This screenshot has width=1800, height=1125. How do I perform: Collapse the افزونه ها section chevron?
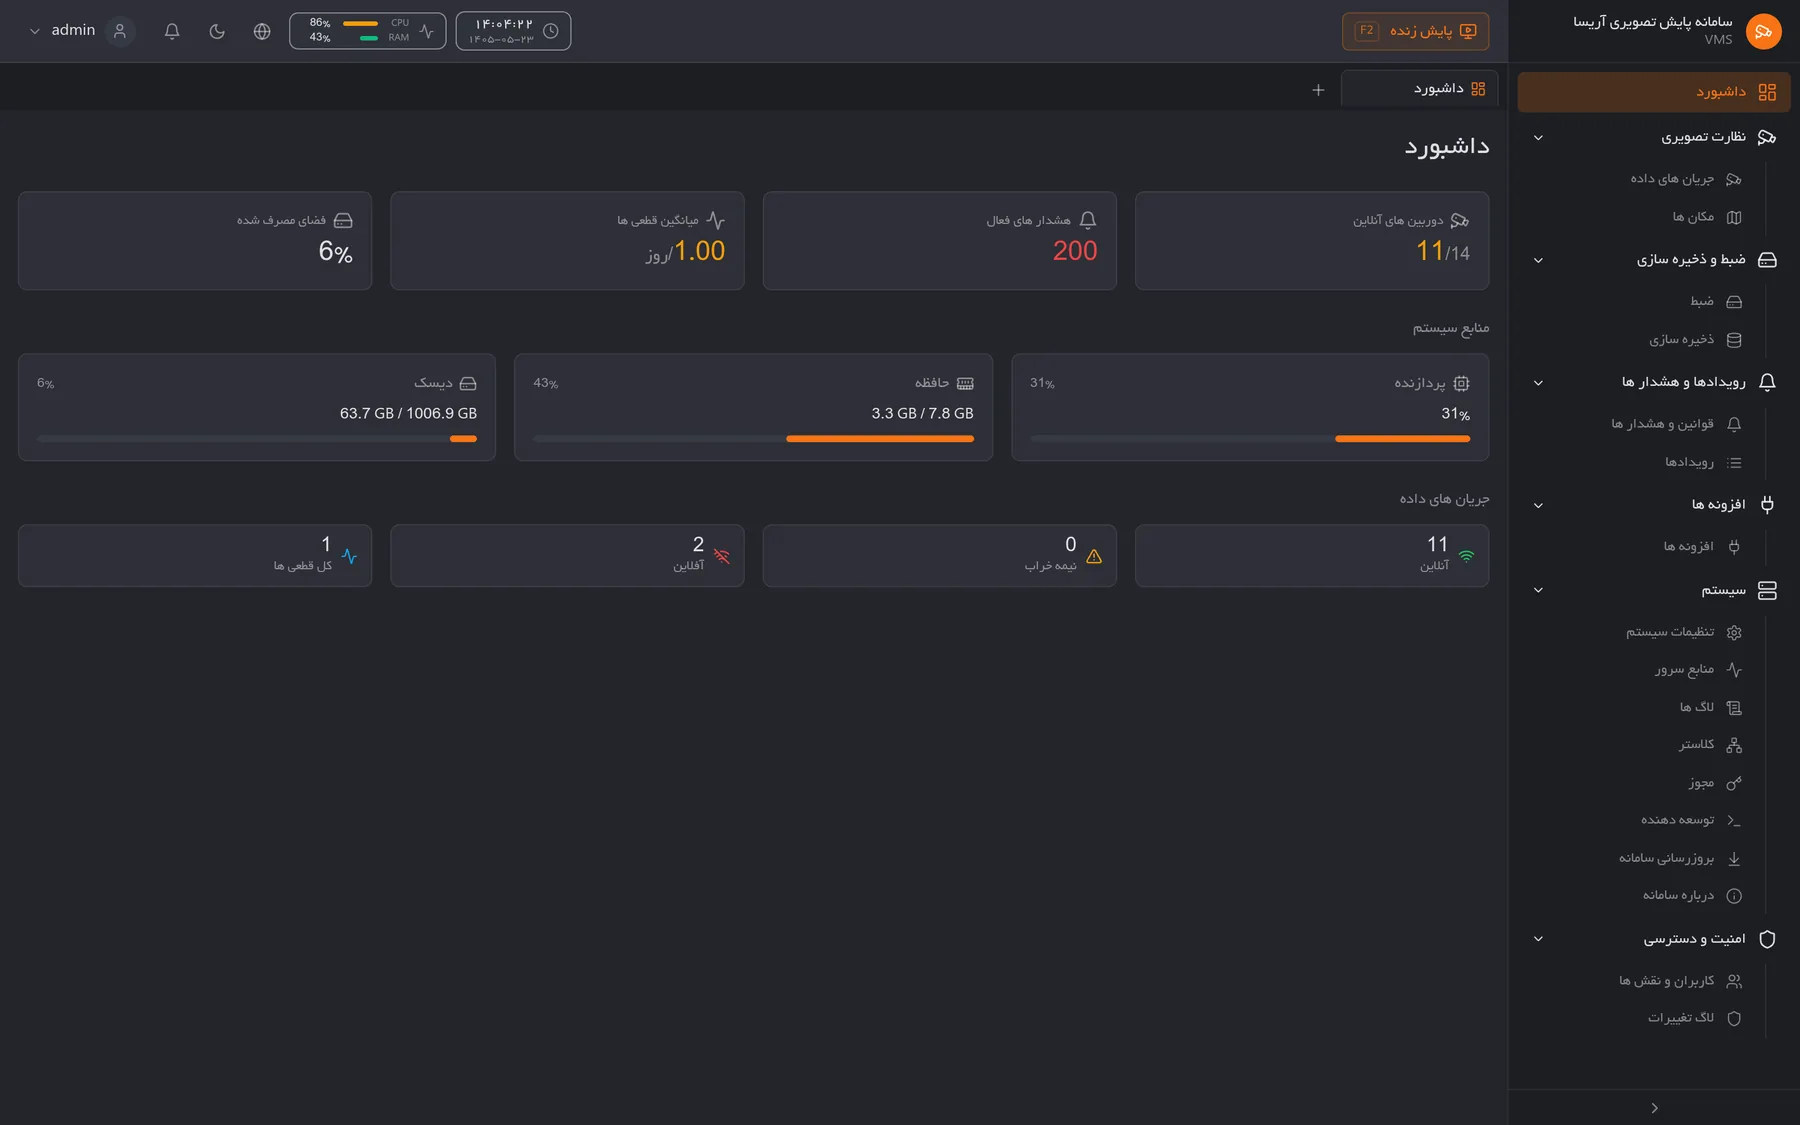click(1538, 505)
